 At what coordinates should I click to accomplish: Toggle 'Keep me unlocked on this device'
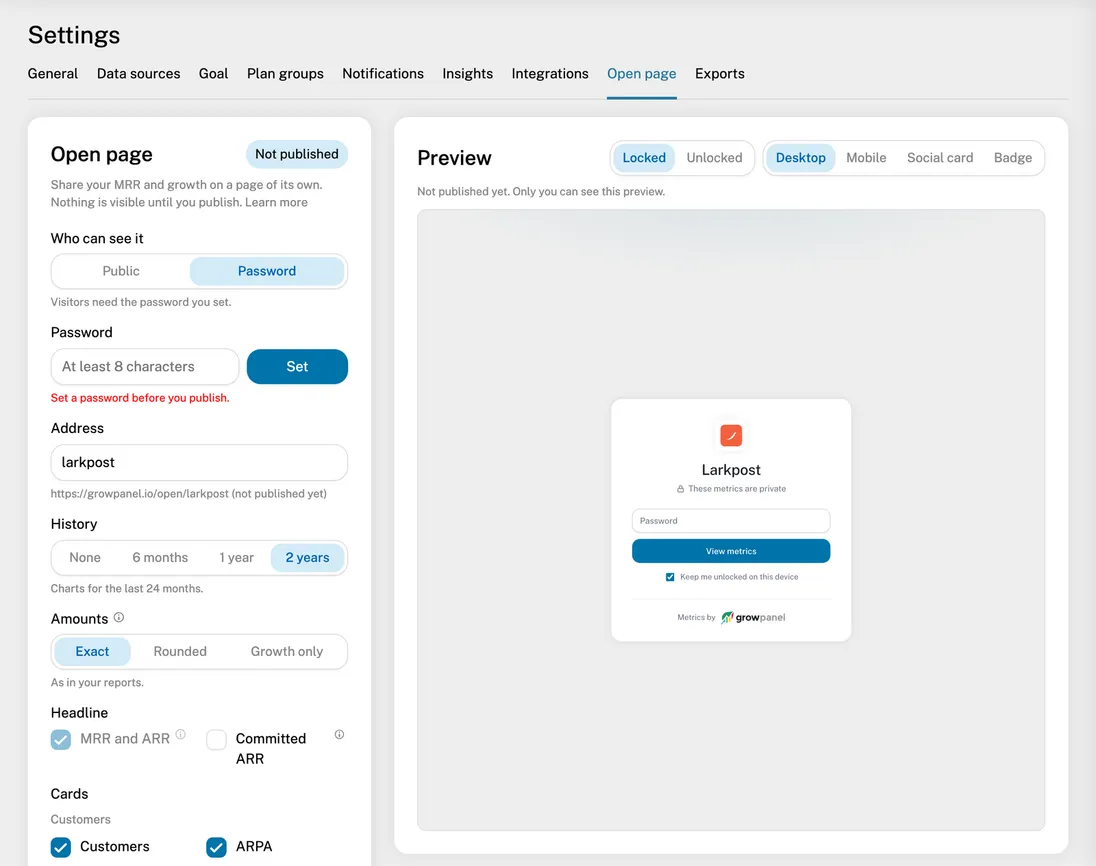click(x=670, y=577)
